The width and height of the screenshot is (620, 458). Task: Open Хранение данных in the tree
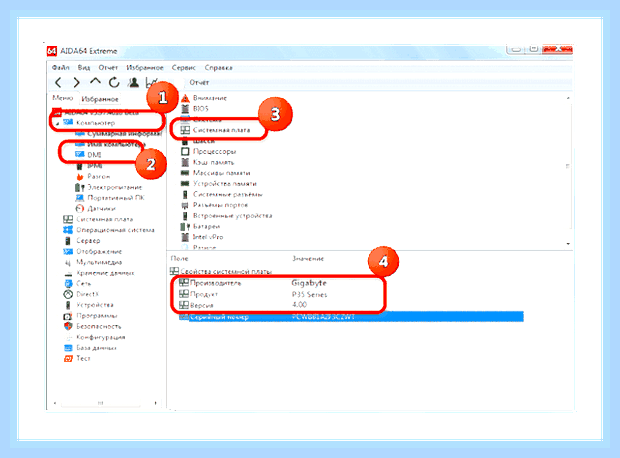click(105, 273)
